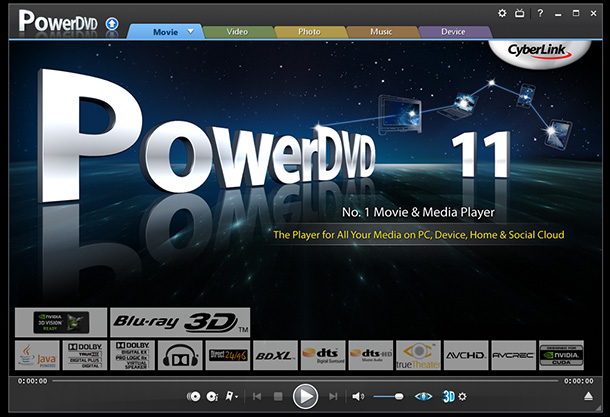Click the window corner grip at bottom right
This screenshot has height=417, width=610.
[598, 408]
